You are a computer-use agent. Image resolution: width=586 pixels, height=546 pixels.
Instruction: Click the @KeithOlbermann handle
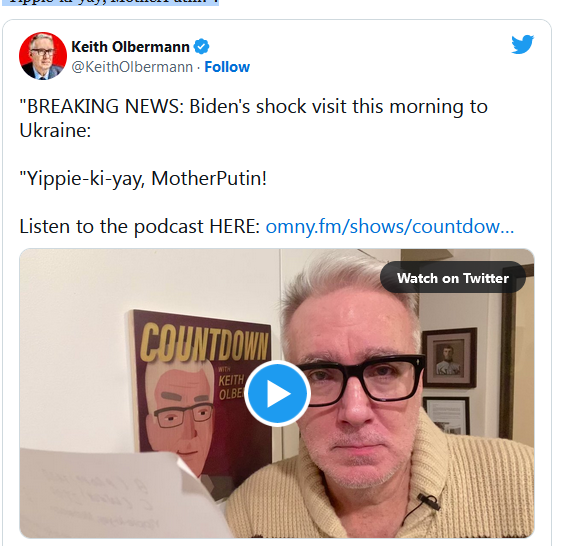pos(132,67)
